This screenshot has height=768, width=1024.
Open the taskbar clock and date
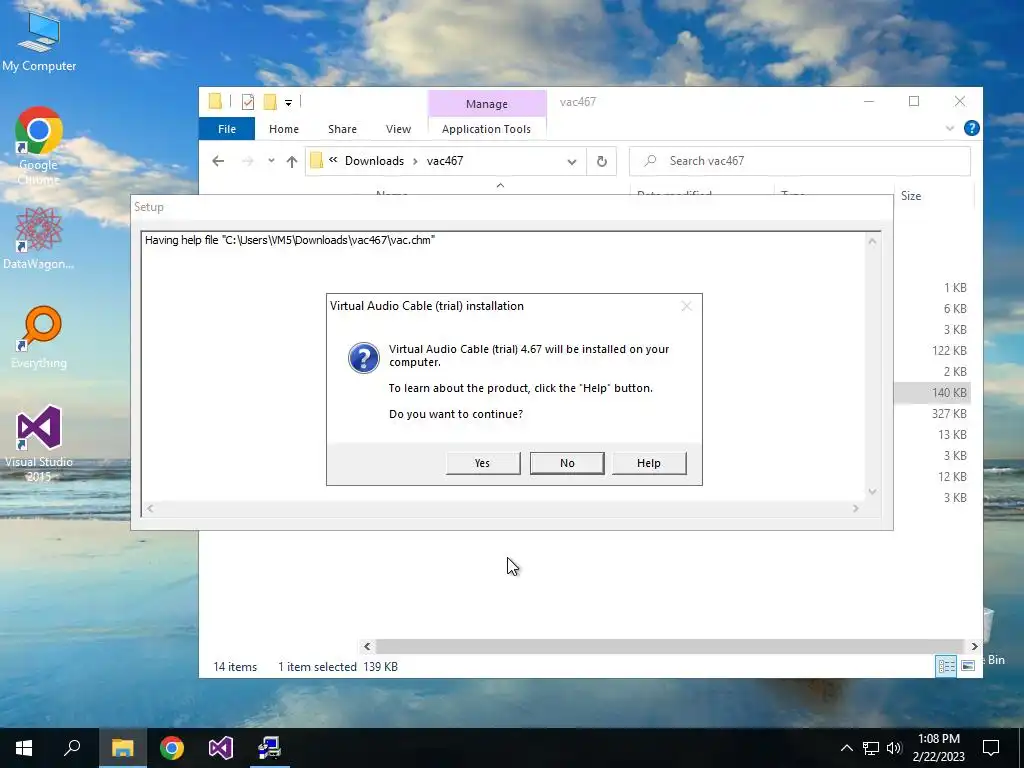click(x=938, y=748)
